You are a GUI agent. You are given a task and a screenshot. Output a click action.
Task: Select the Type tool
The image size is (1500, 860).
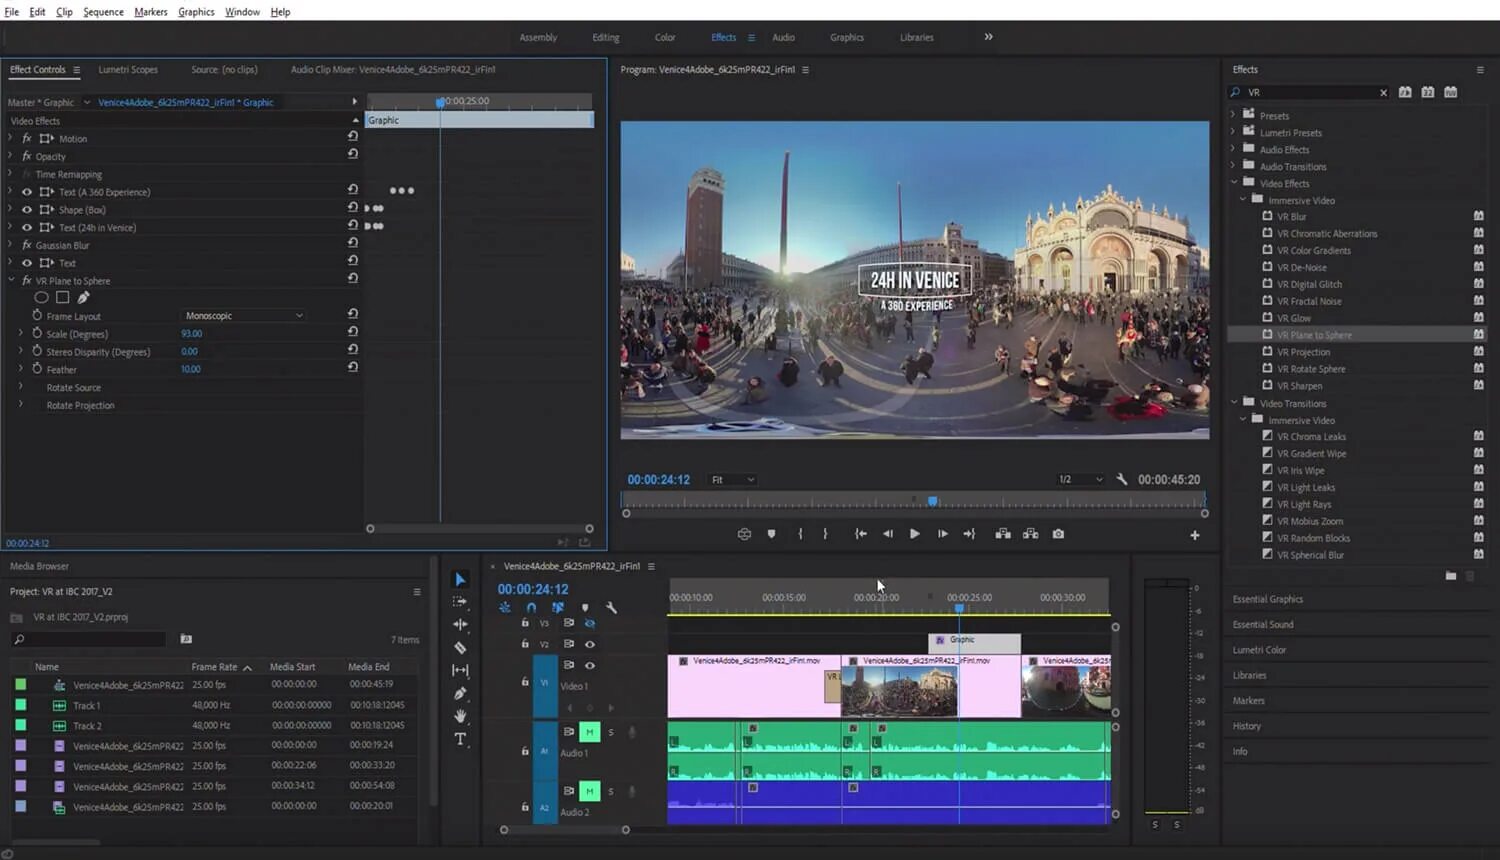click(460, 739)
